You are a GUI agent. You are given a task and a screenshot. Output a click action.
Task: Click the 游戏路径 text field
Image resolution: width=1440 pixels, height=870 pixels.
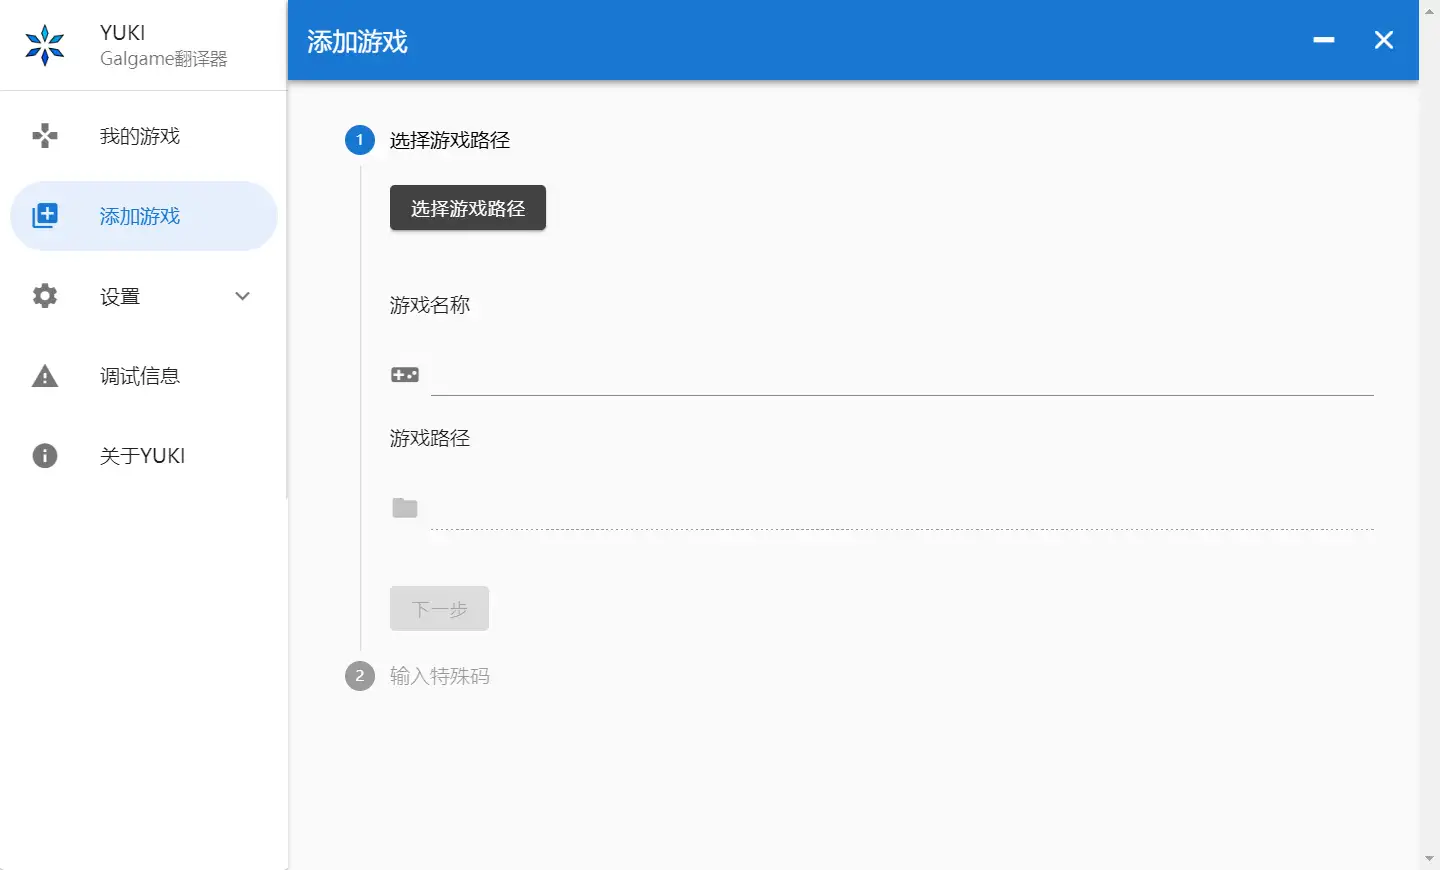point(900,509)
